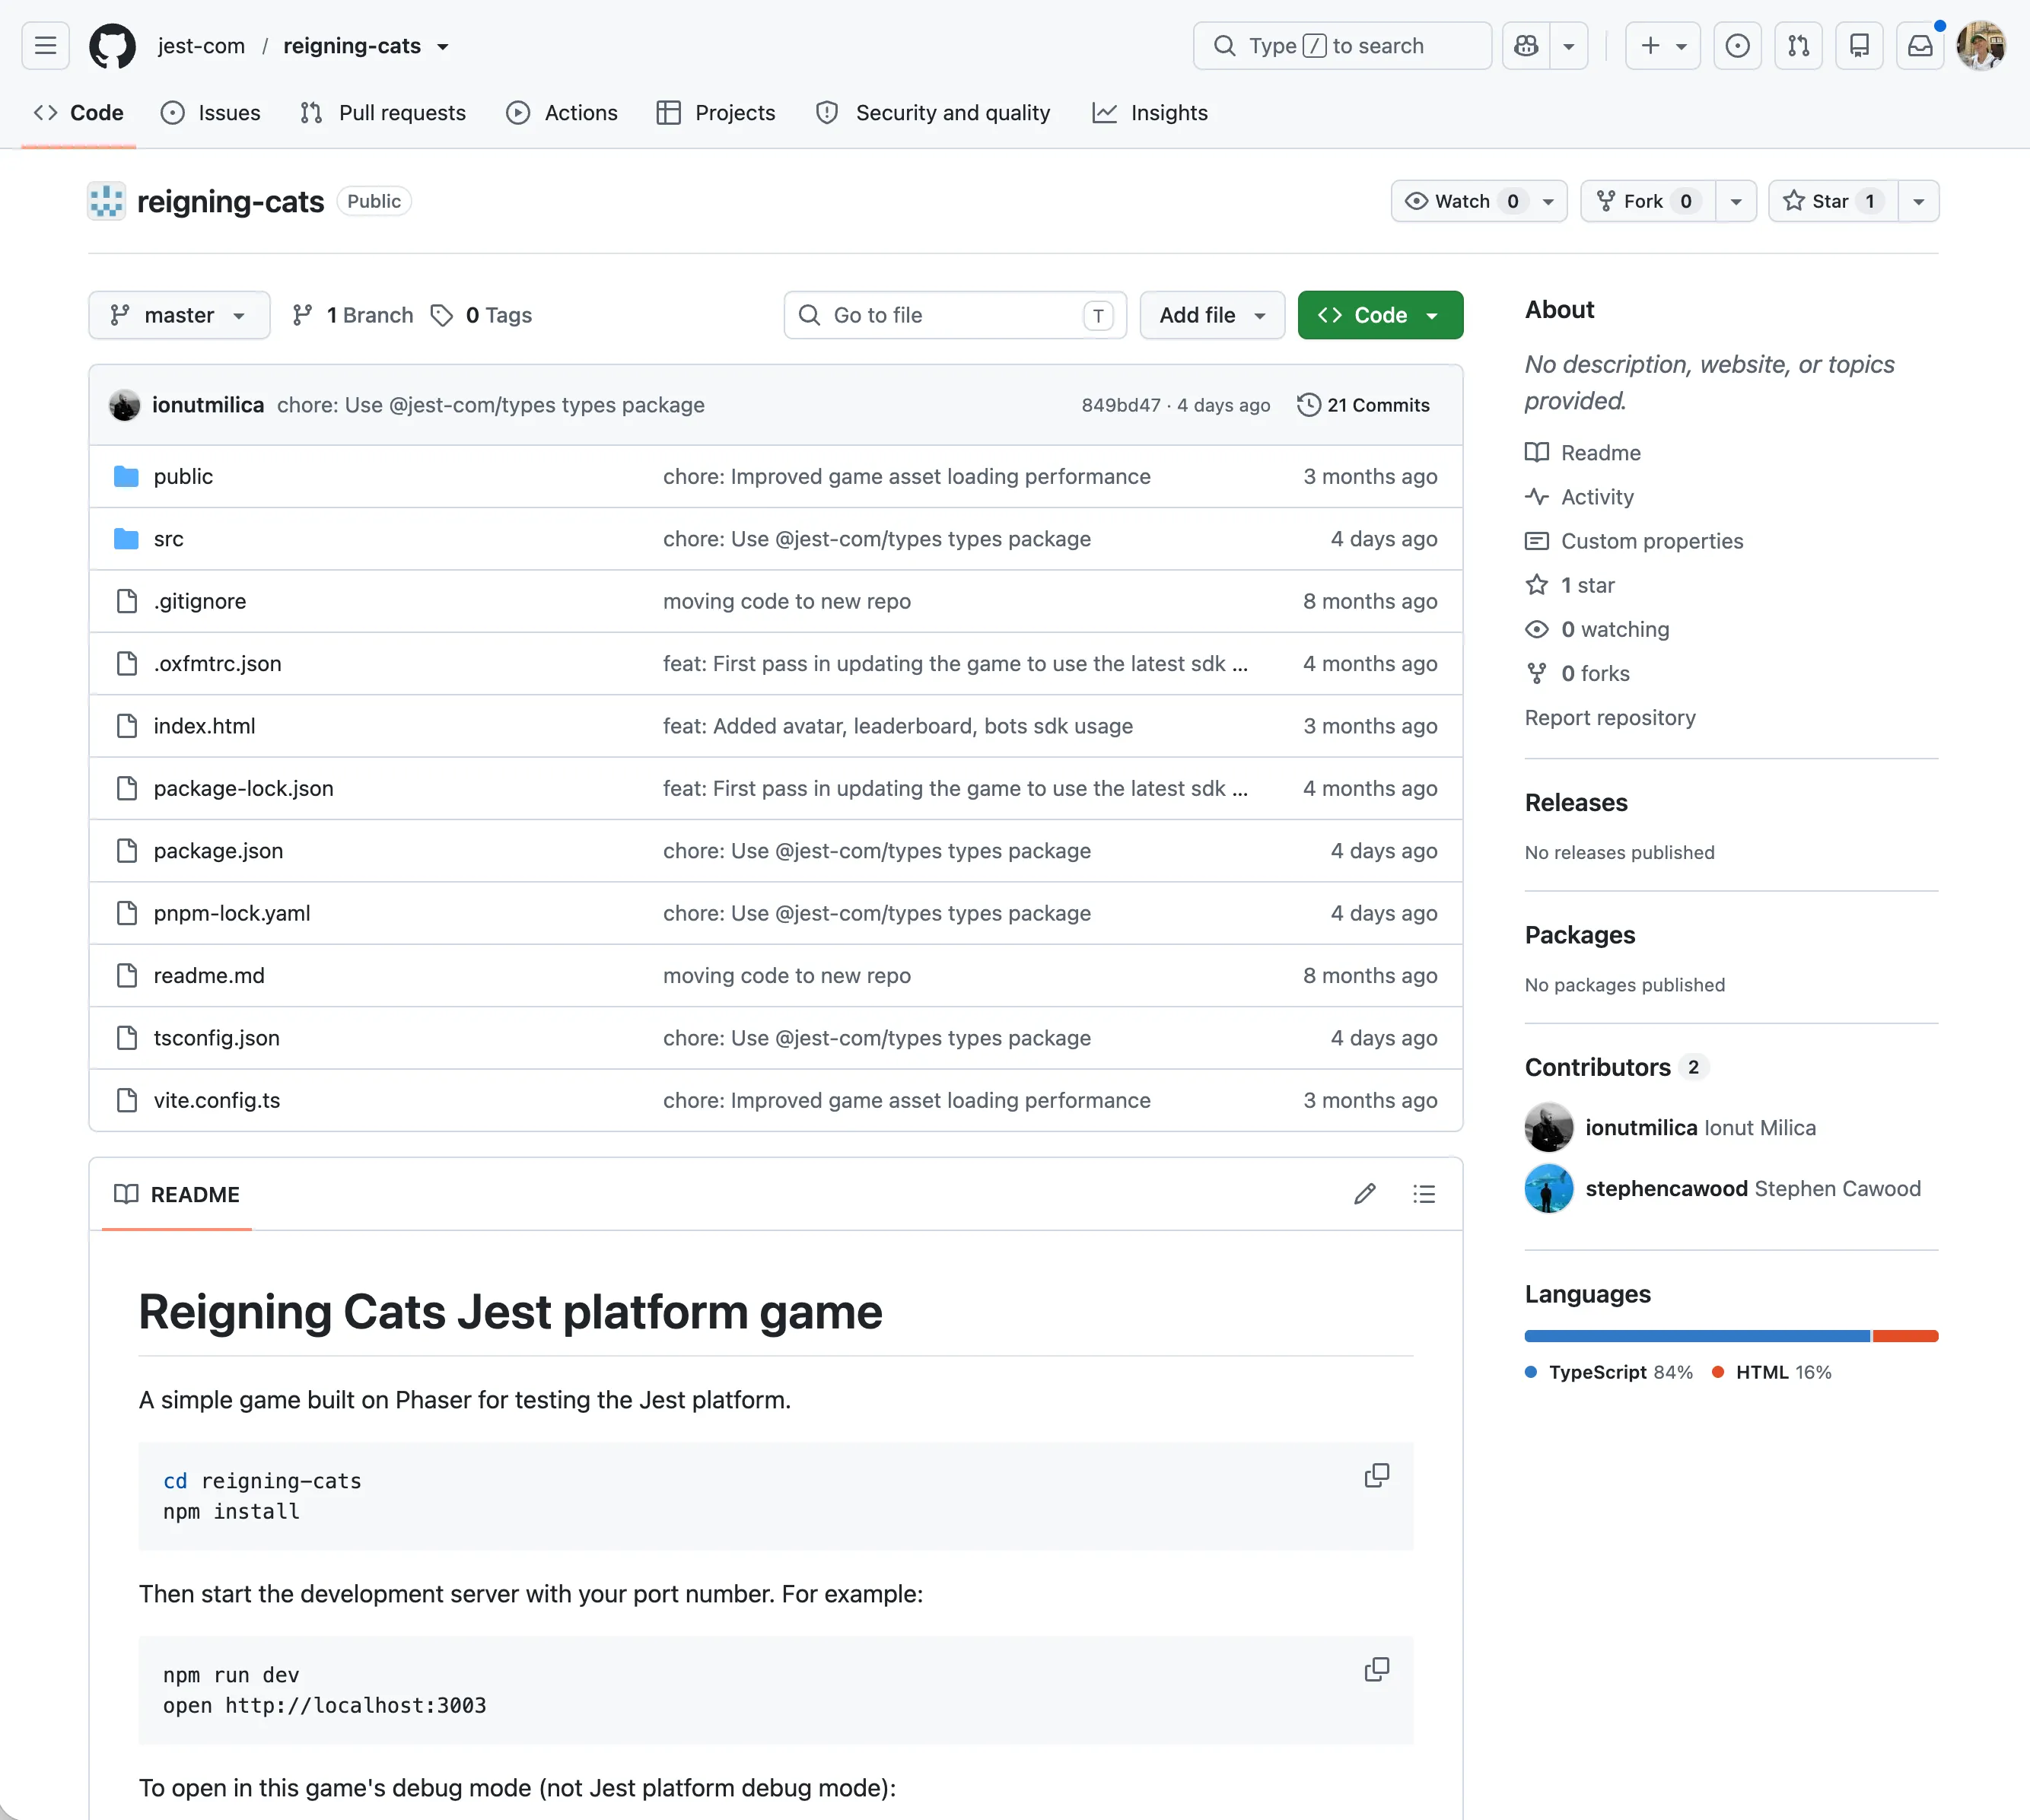
Task: Click the TypeScript blue language bar segment
Action: [x=1697, y=1336]
